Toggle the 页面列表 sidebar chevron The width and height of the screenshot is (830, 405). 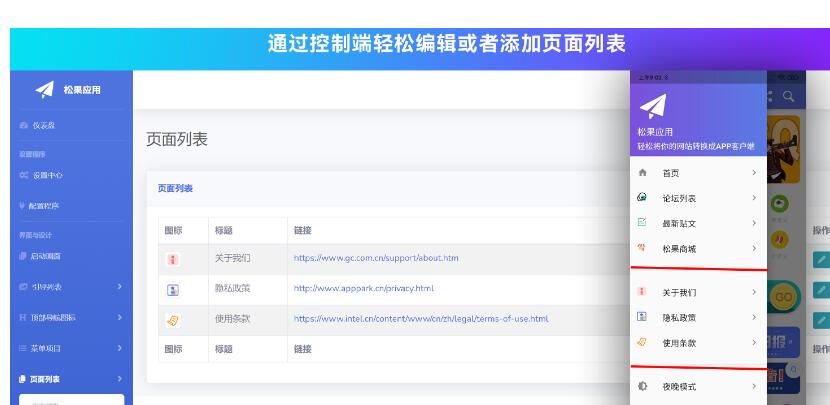[x=120, y=379]
